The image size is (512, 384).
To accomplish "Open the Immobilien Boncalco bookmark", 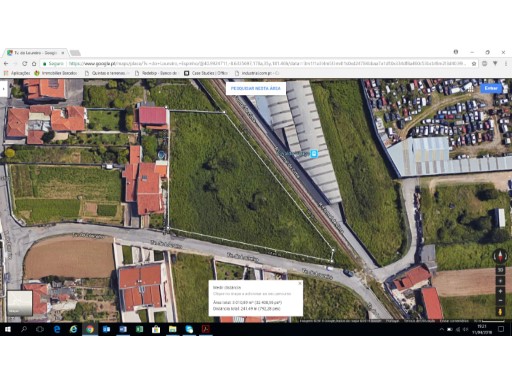I will point(56,73).
